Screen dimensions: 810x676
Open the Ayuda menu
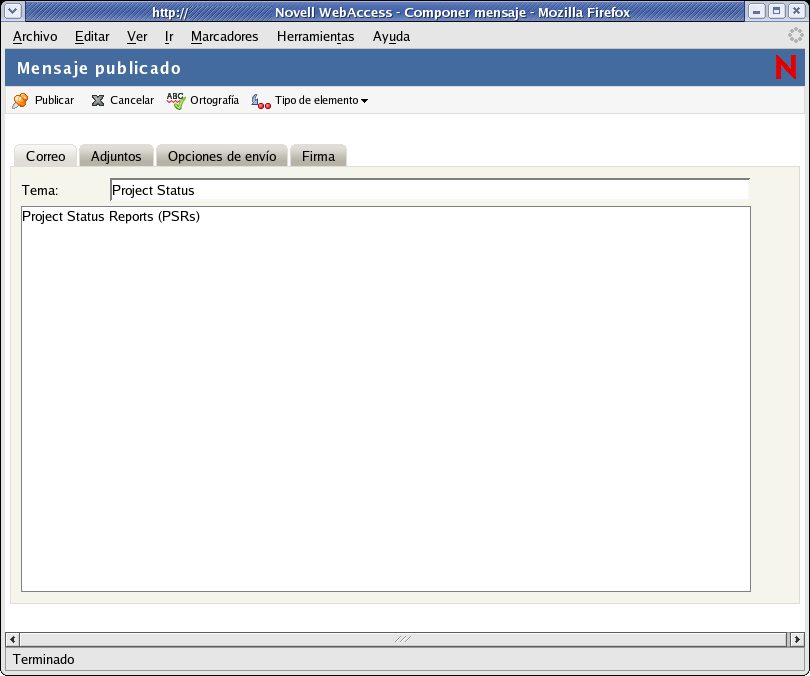[391, 37]
